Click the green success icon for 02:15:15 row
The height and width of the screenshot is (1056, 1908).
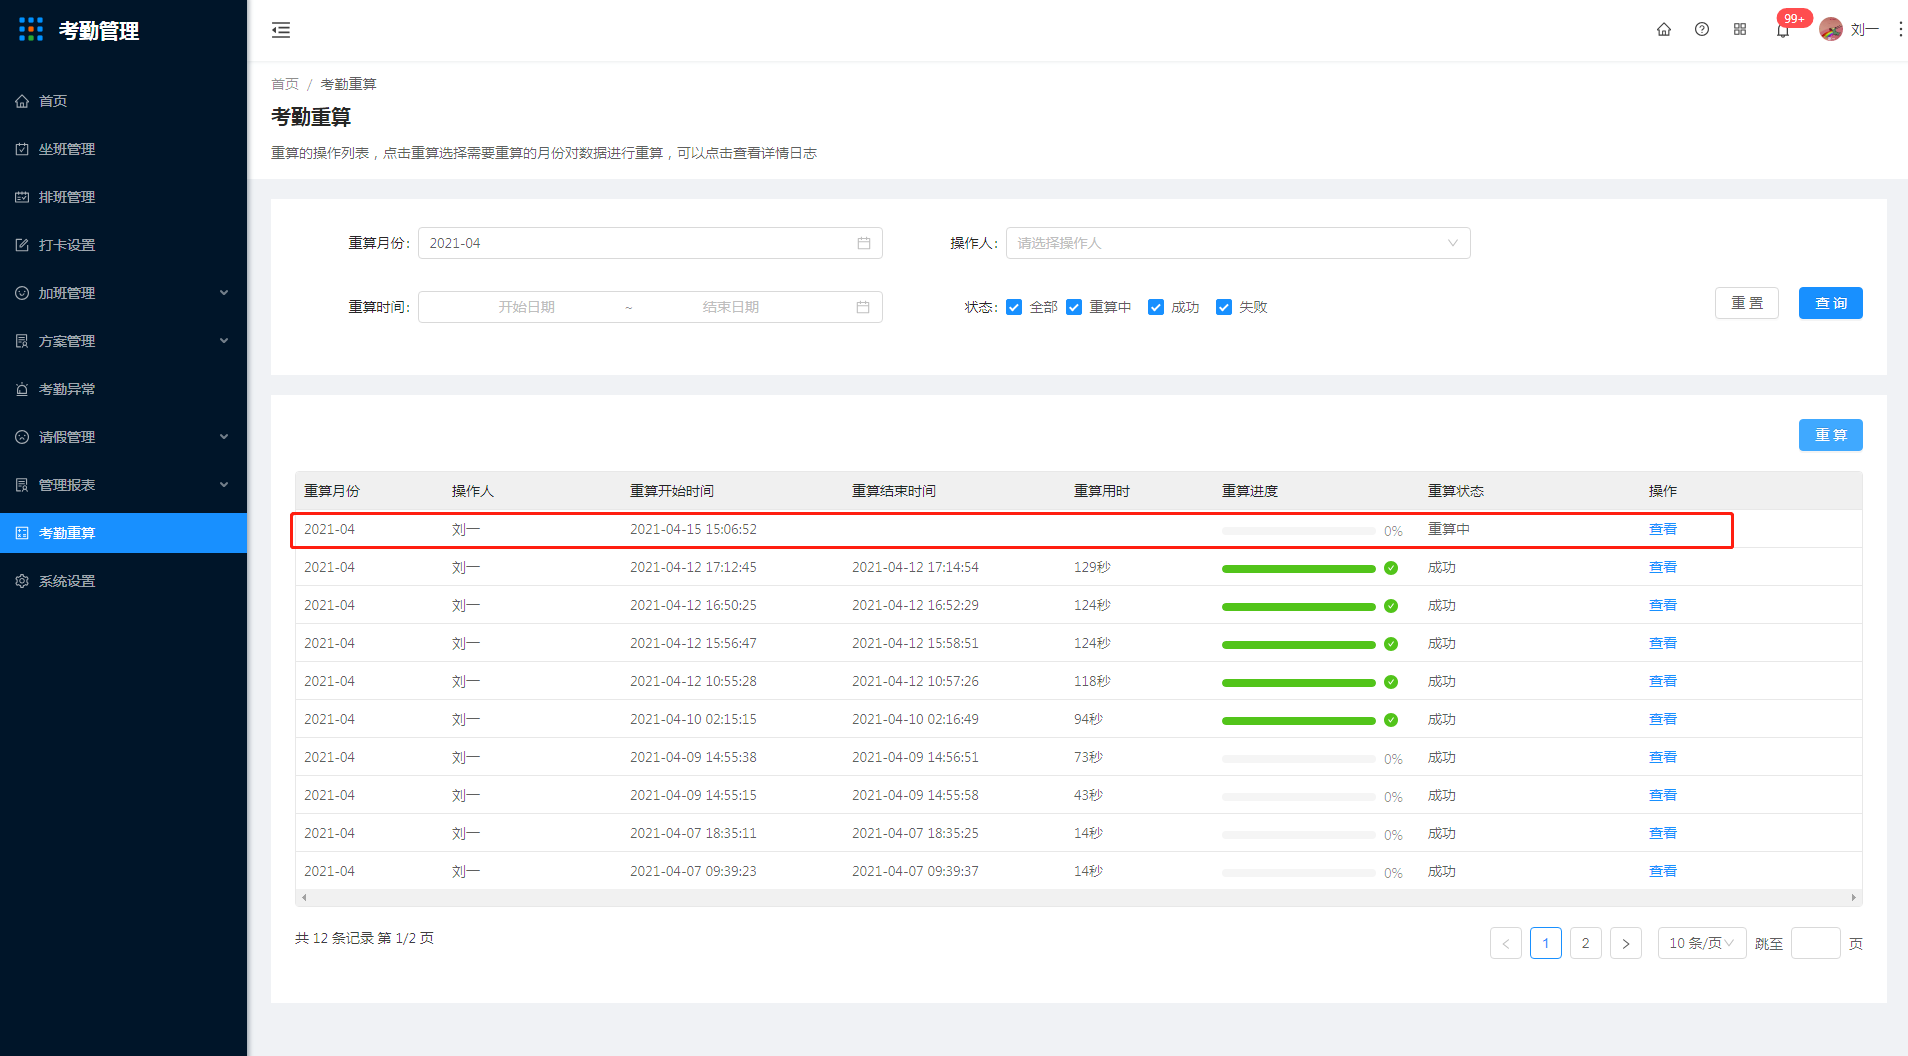pos(1391,720)
